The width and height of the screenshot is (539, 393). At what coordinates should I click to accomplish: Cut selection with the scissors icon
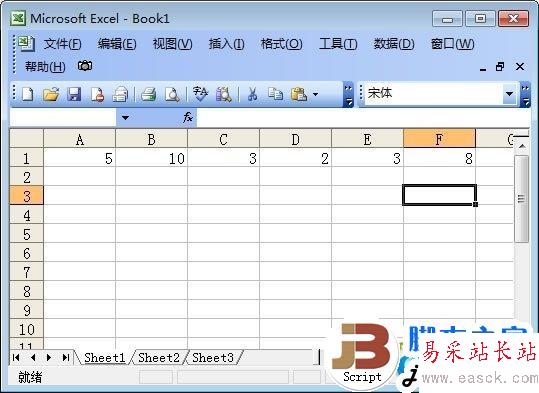pos(252,94)
